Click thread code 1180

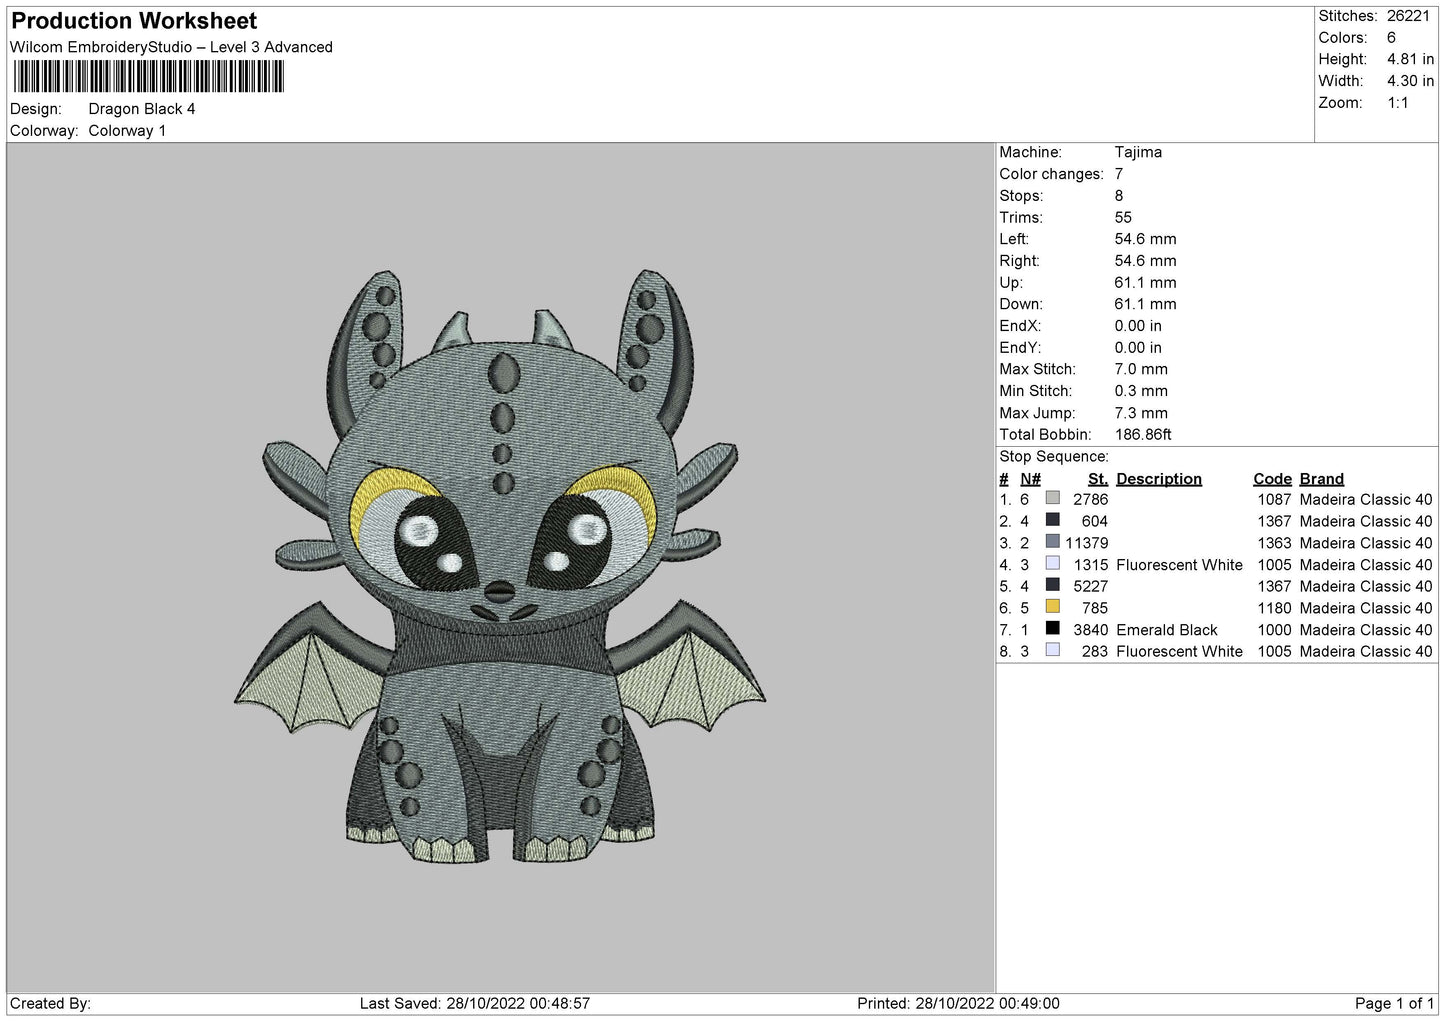(1274, 608)
